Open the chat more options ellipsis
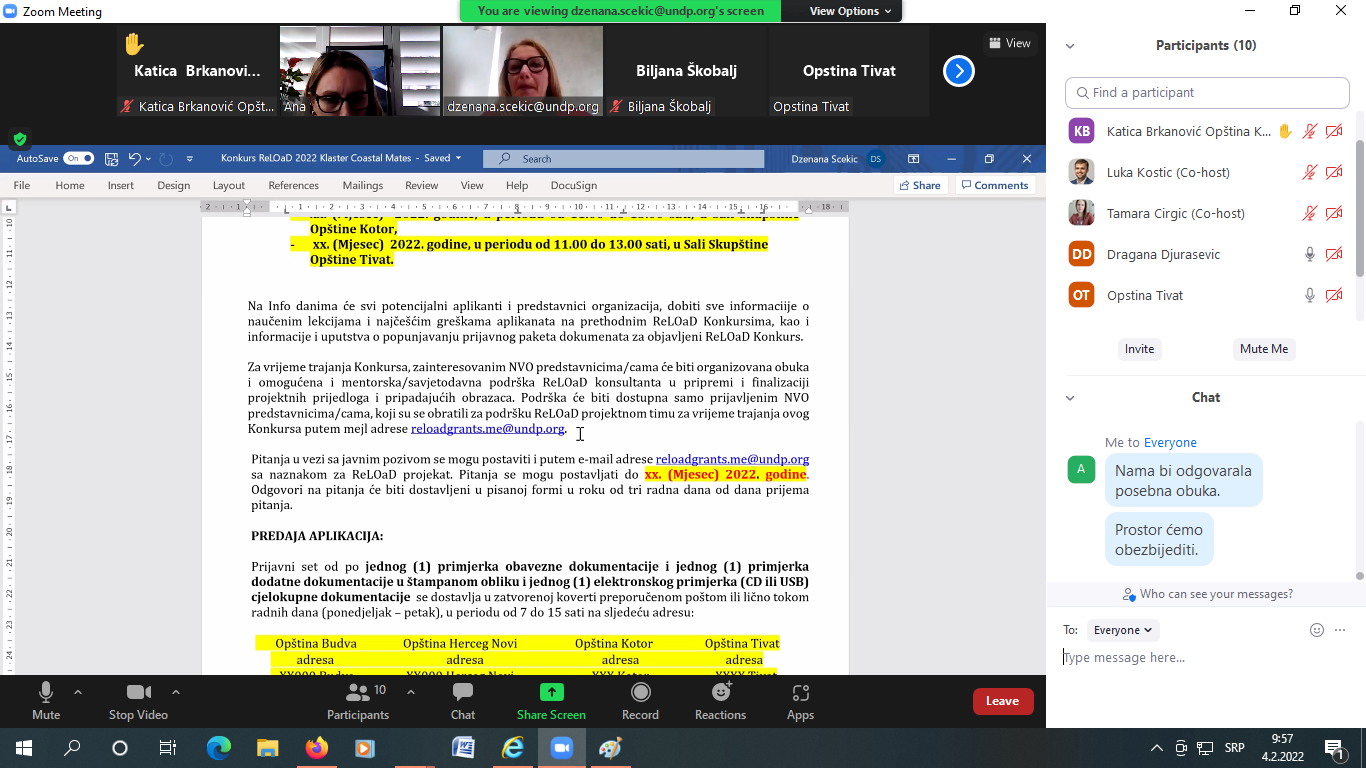This screenshot has height=768, width=1366. [1340, 630]
